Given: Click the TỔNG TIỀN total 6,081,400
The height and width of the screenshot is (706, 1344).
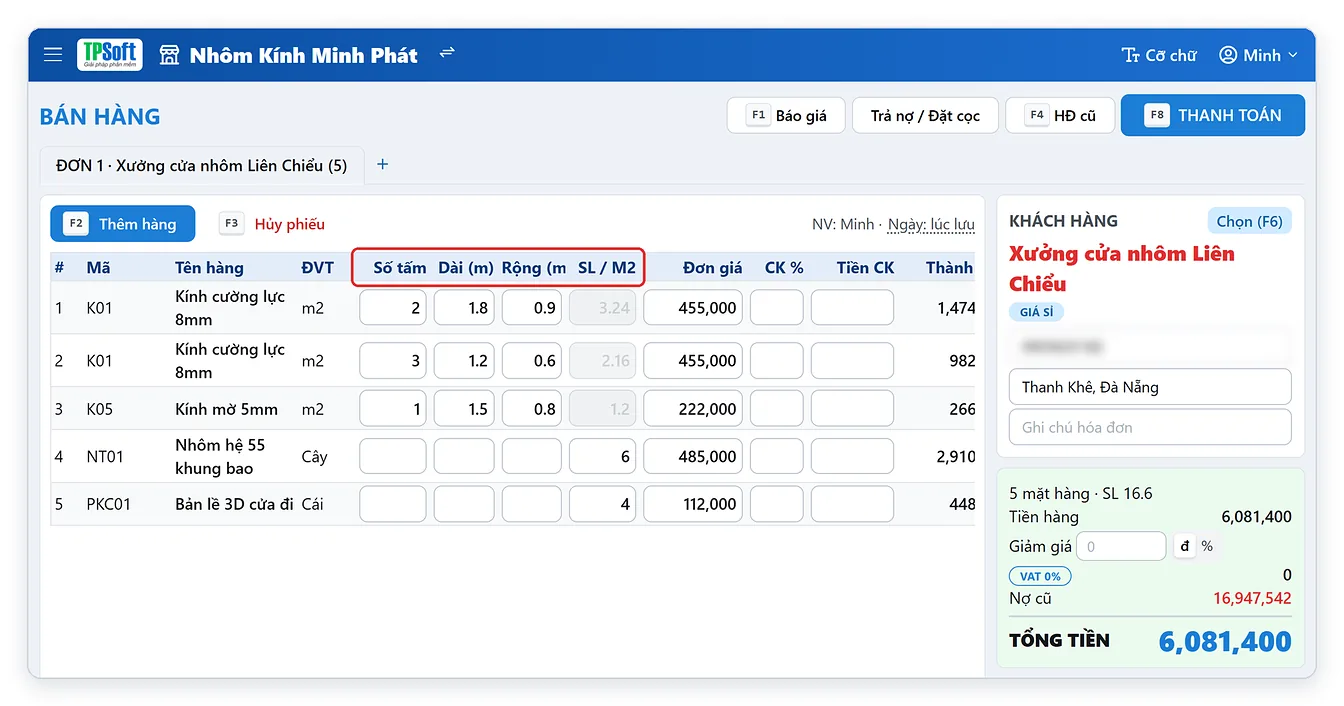Looking at the screenshot, I should click(x=1225, y=641).
